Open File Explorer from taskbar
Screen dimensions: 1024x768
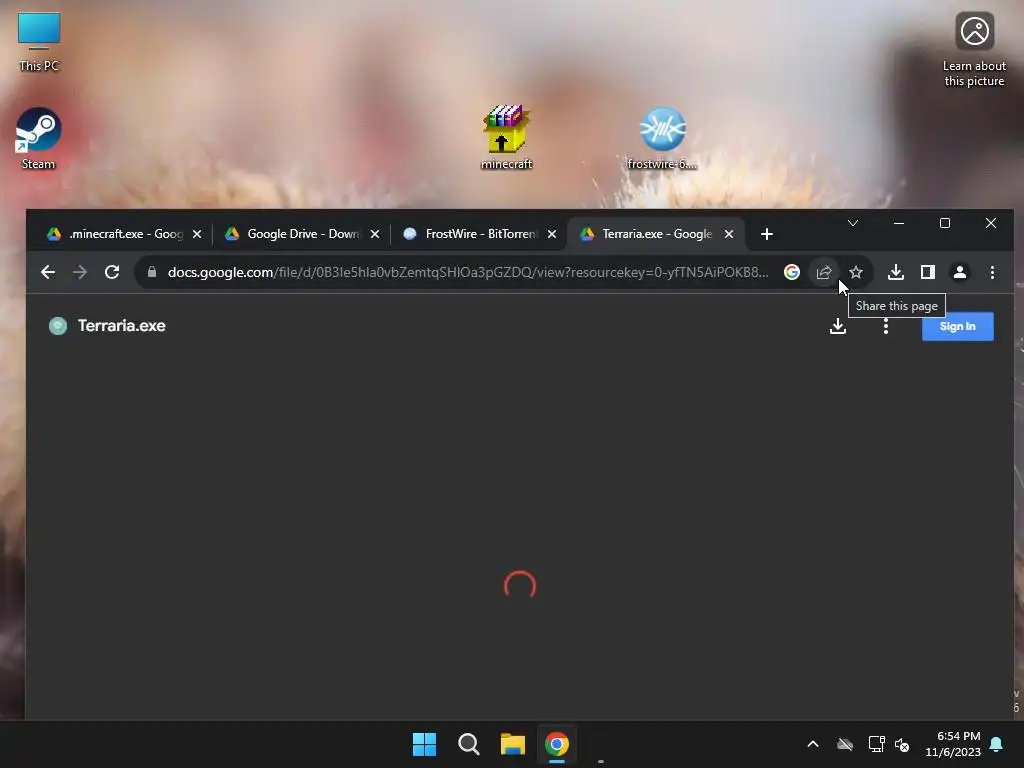tap(513, 744)
